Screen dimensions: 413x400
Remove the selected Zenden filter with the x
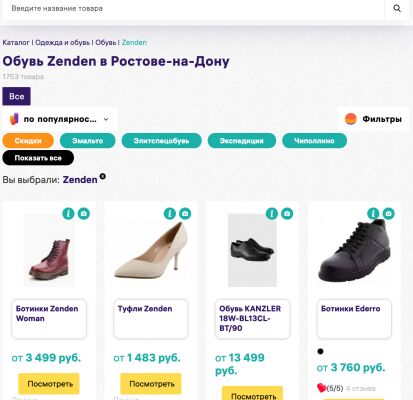click(103, 176)
